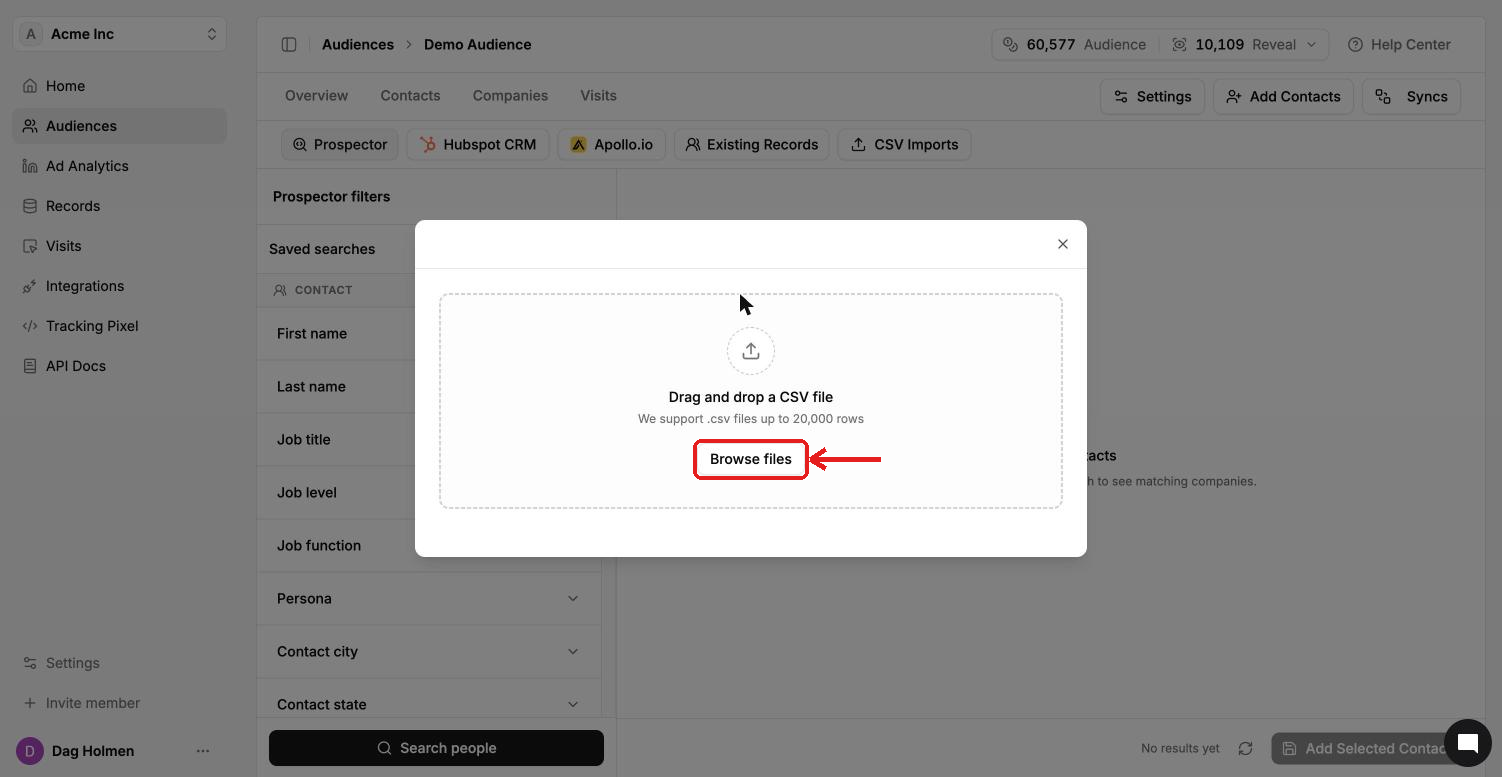Click the Browse files button
1502x777 pixels.
coord(751,460)
